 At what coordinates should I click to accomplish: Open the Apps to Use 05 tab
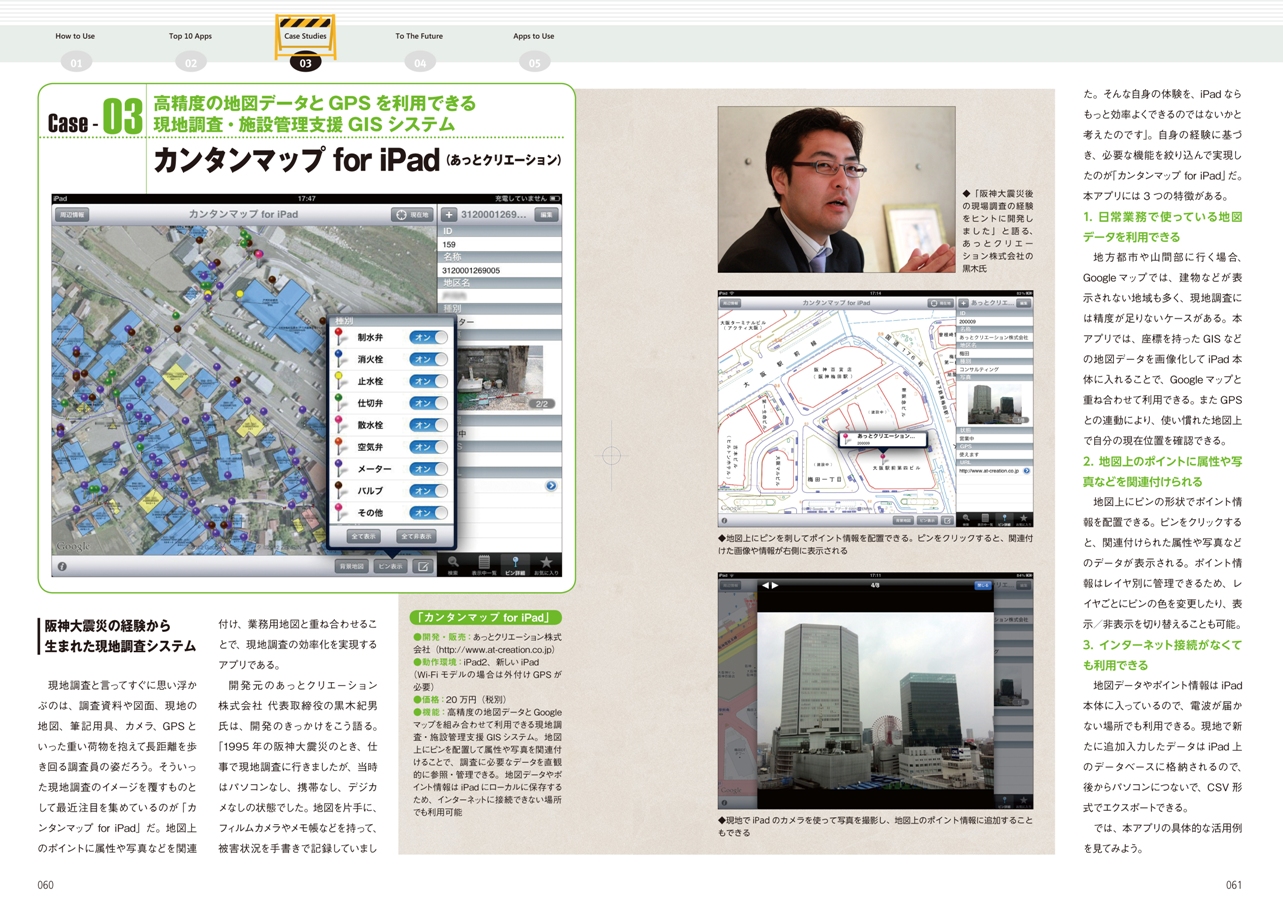click(534, 50)
